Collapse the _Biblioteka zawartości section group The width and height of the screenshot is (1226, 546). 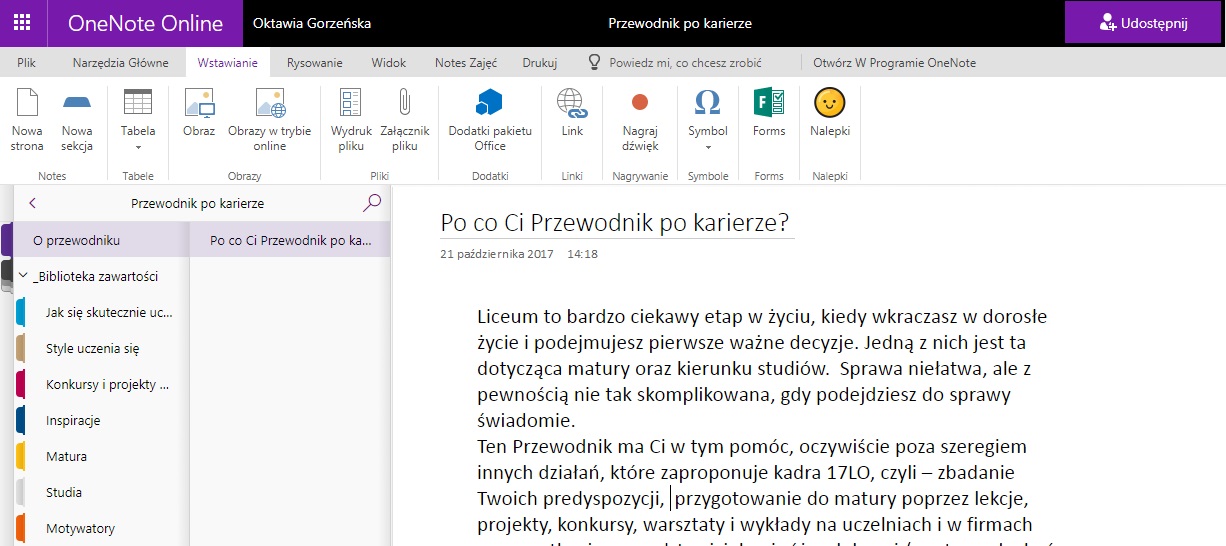[23, 277]
